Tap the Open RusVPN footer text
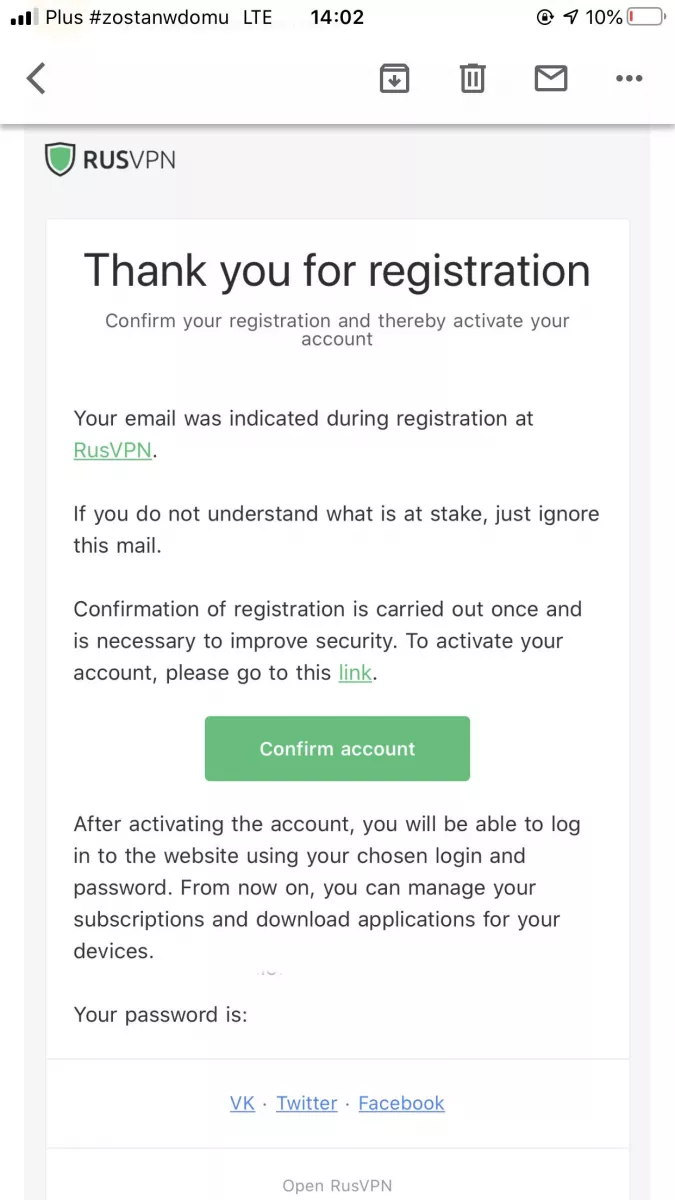Screen dimensions: 675x1200 (x=337, y=1186)
